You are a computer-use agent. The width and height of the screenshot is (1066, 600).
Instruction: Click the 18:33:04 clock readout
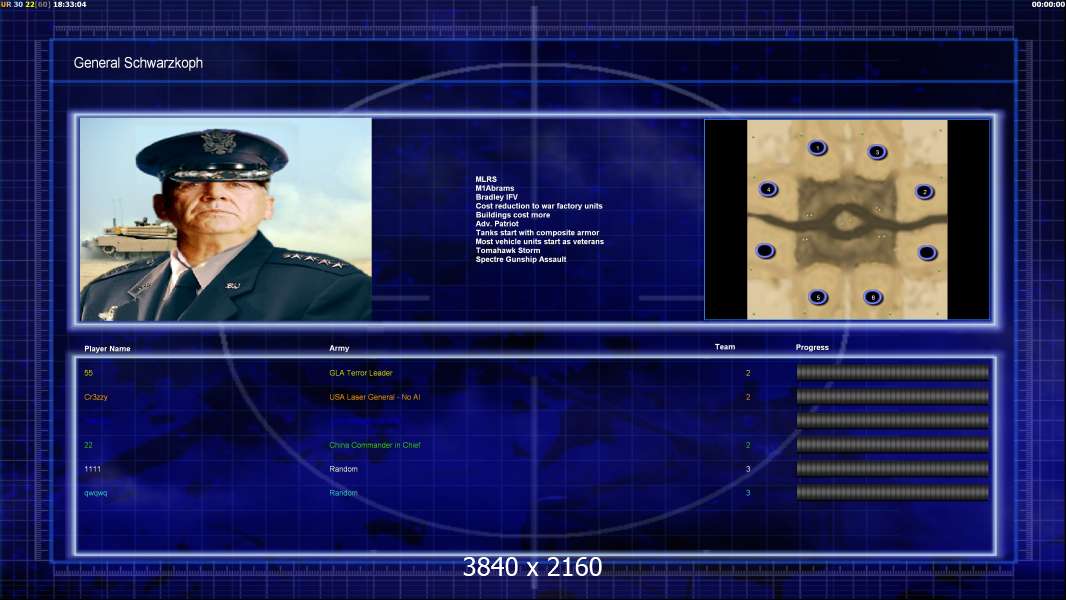pos(69,4)
